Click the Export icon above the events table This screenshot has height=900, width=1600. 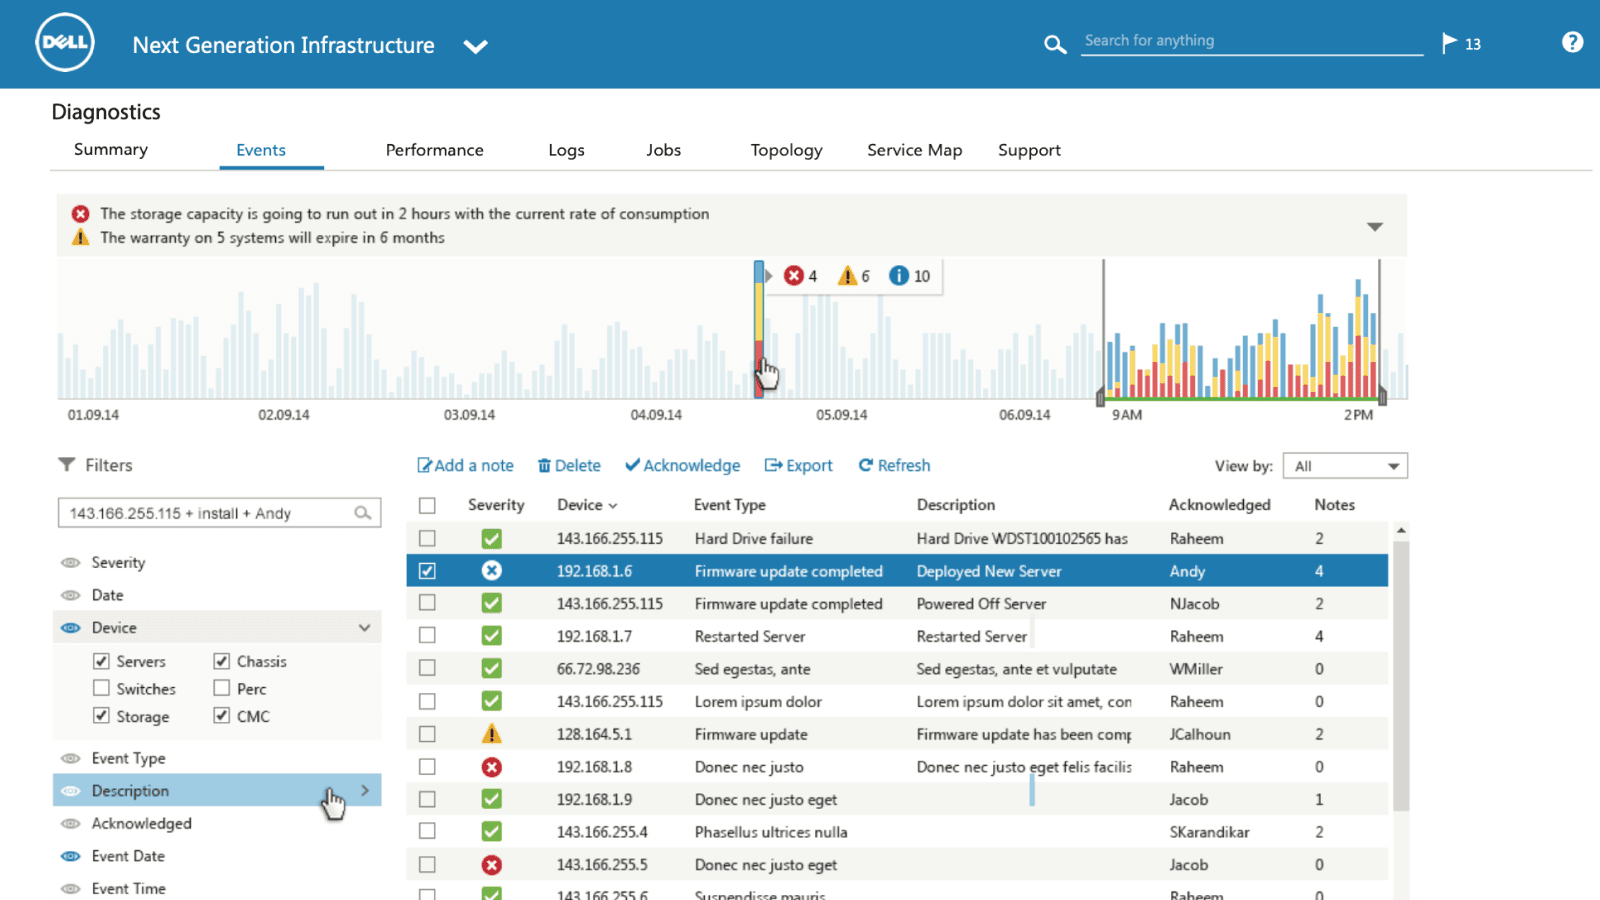773,465
